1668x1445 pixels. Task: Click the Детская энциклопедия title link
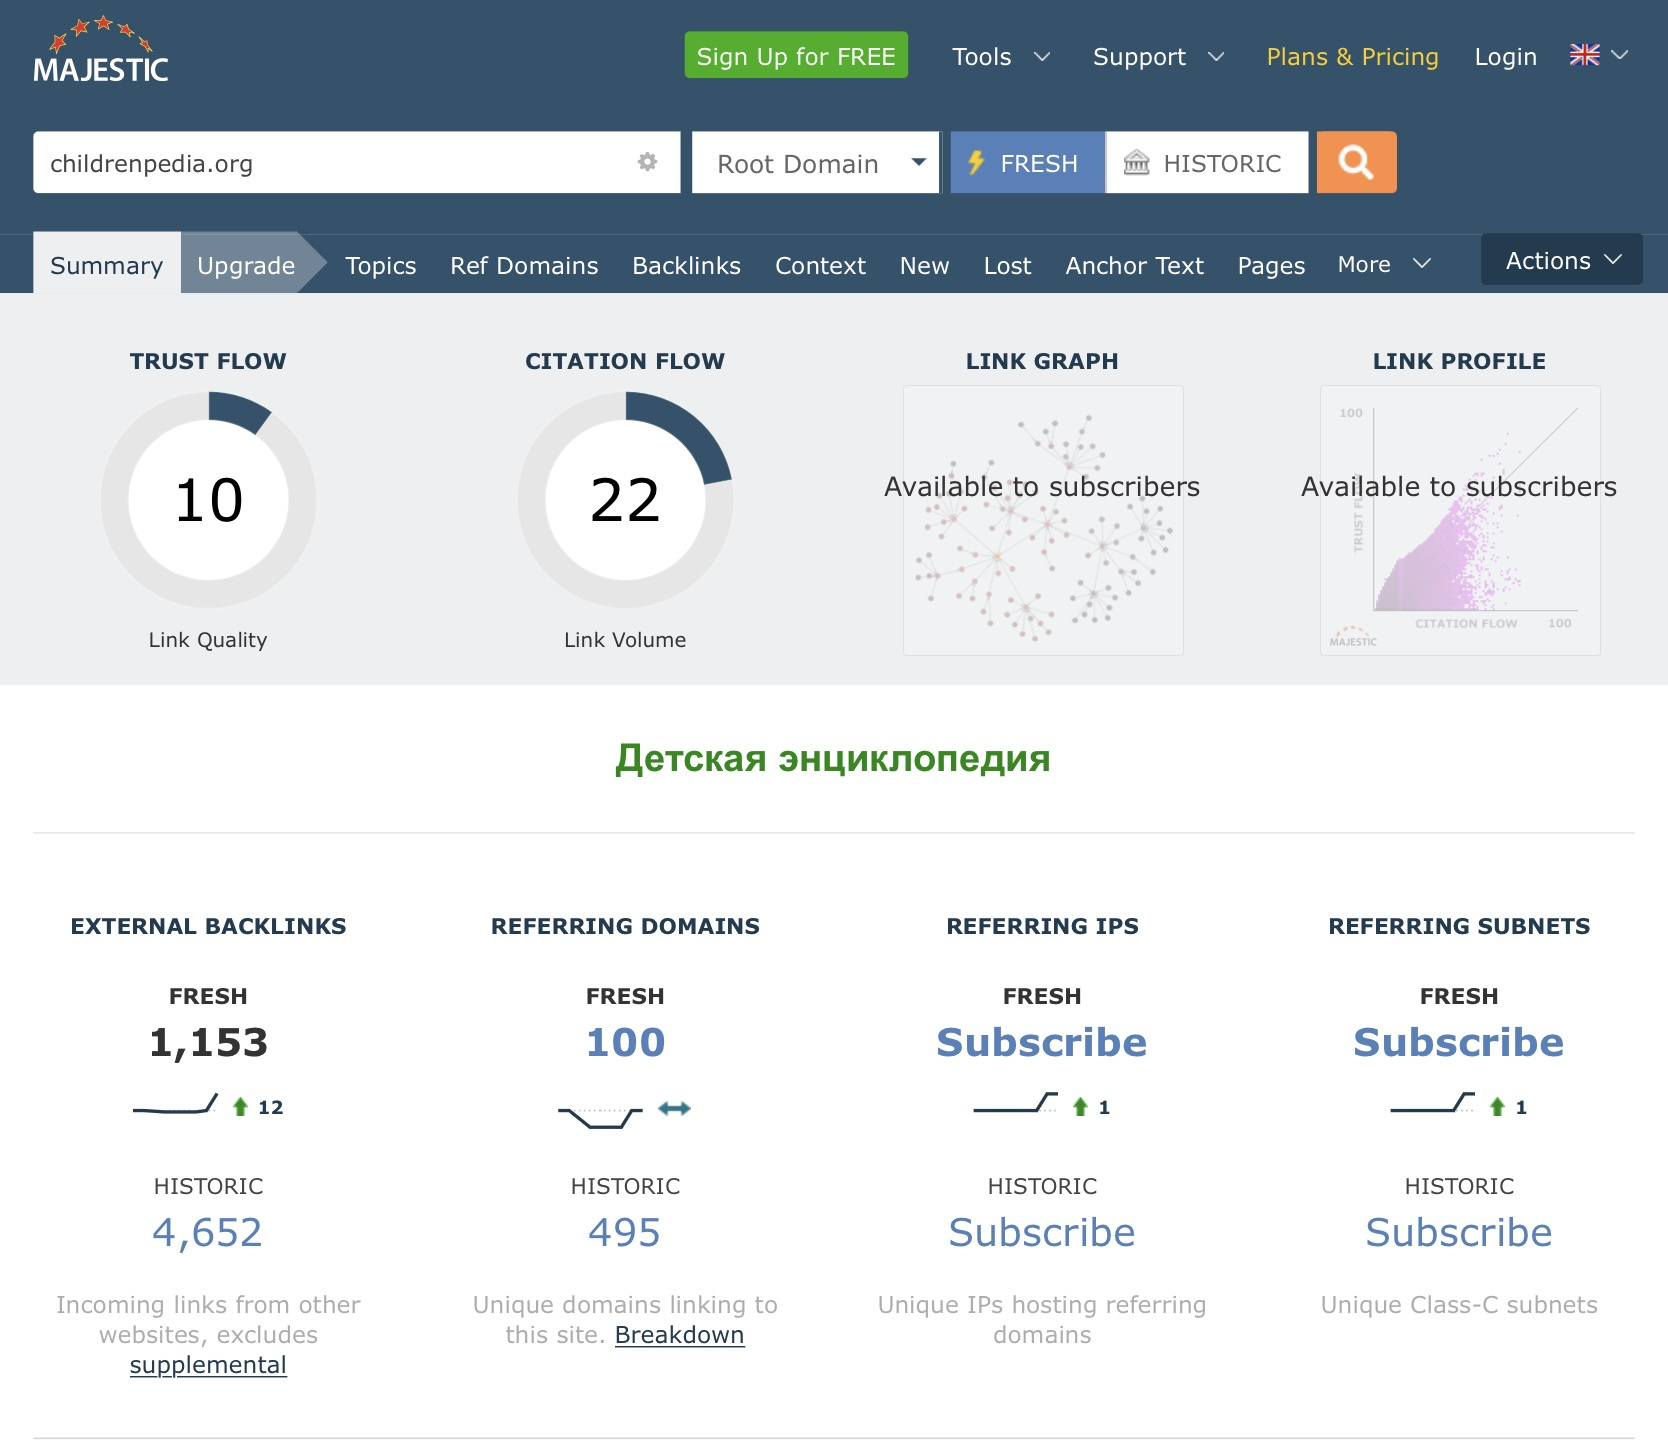[833, 758]
